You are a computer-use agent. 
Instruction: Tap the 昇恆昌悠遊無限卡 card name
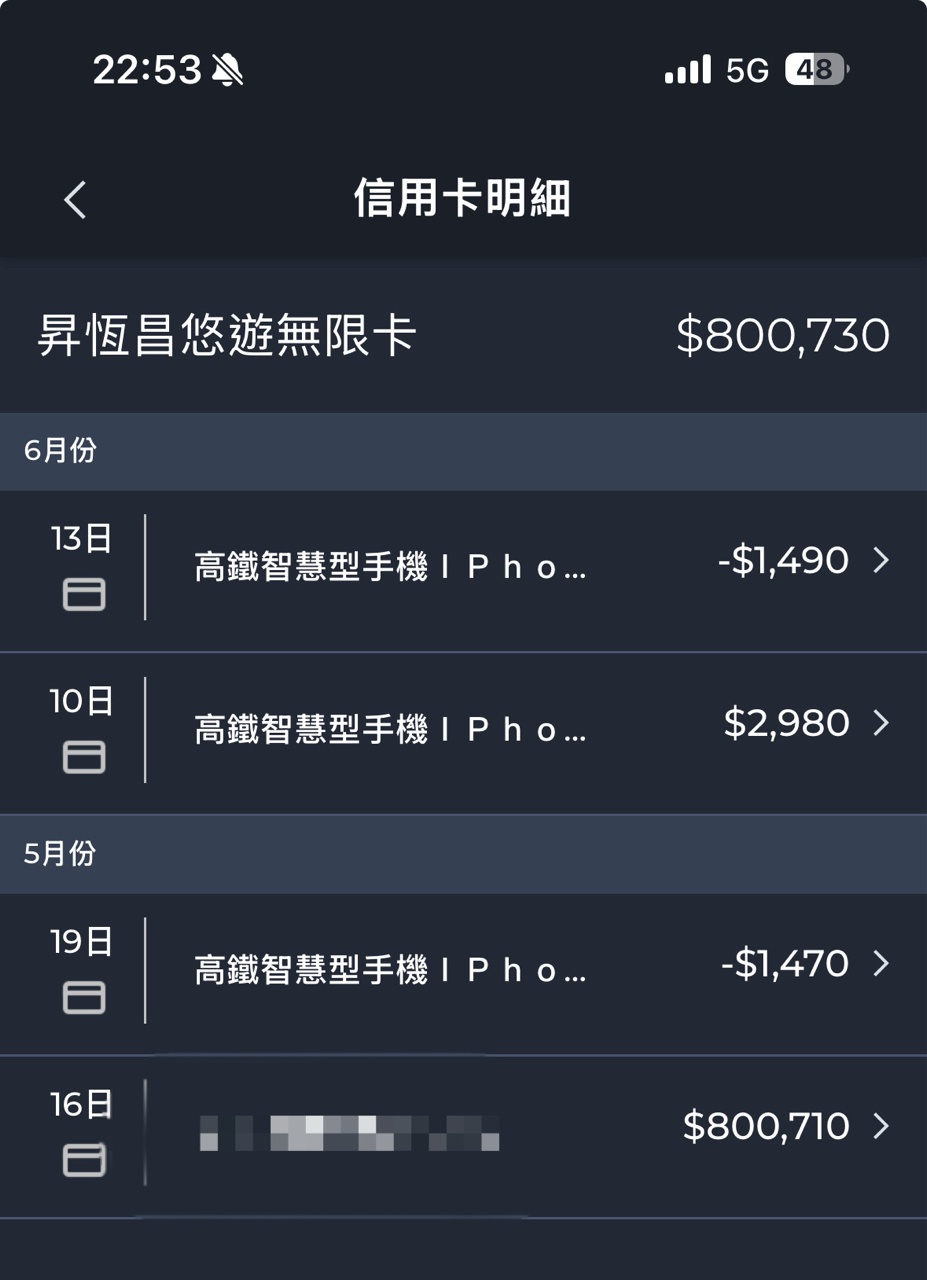pos(227,336)
